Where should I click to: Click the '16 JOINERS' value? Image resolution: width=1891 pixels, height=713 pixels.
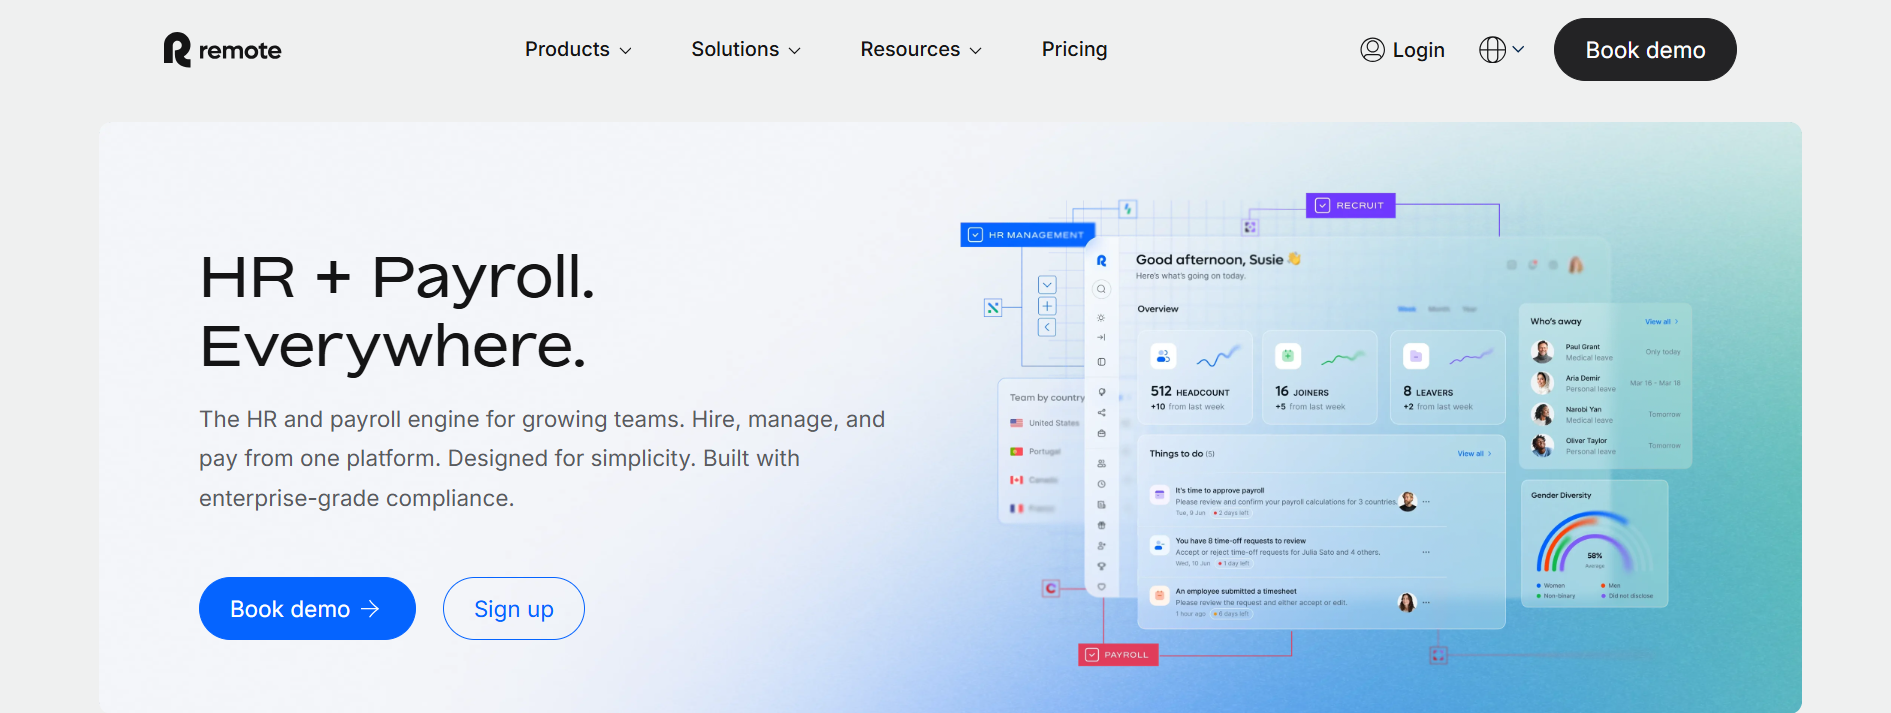tap(1302, 392)
